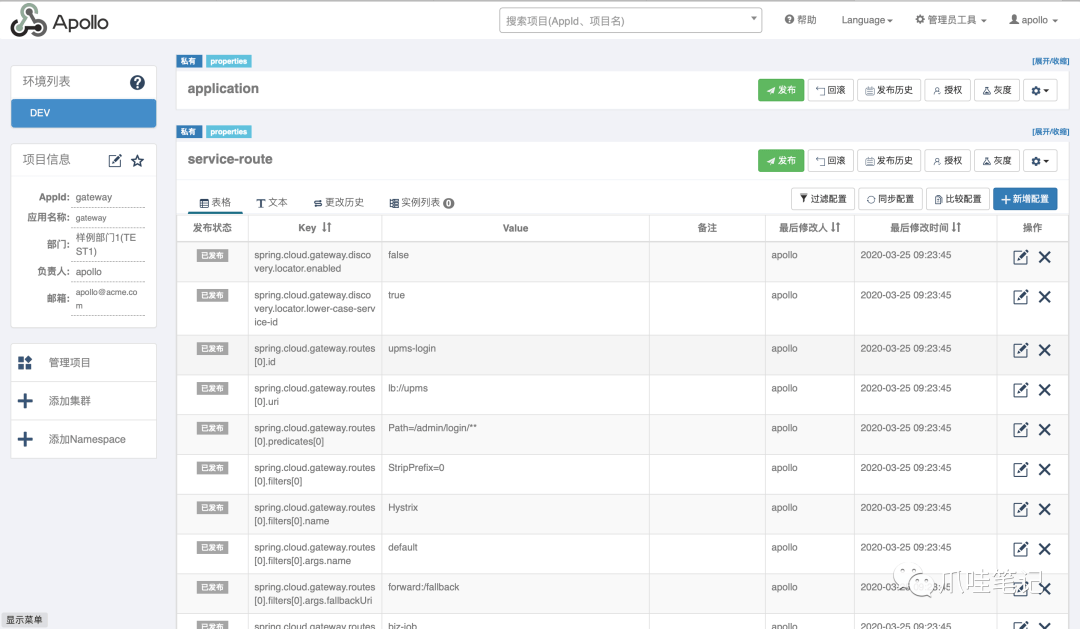Click the project search input field
This screenshot has width=1080, height=629.
[625, 20]
